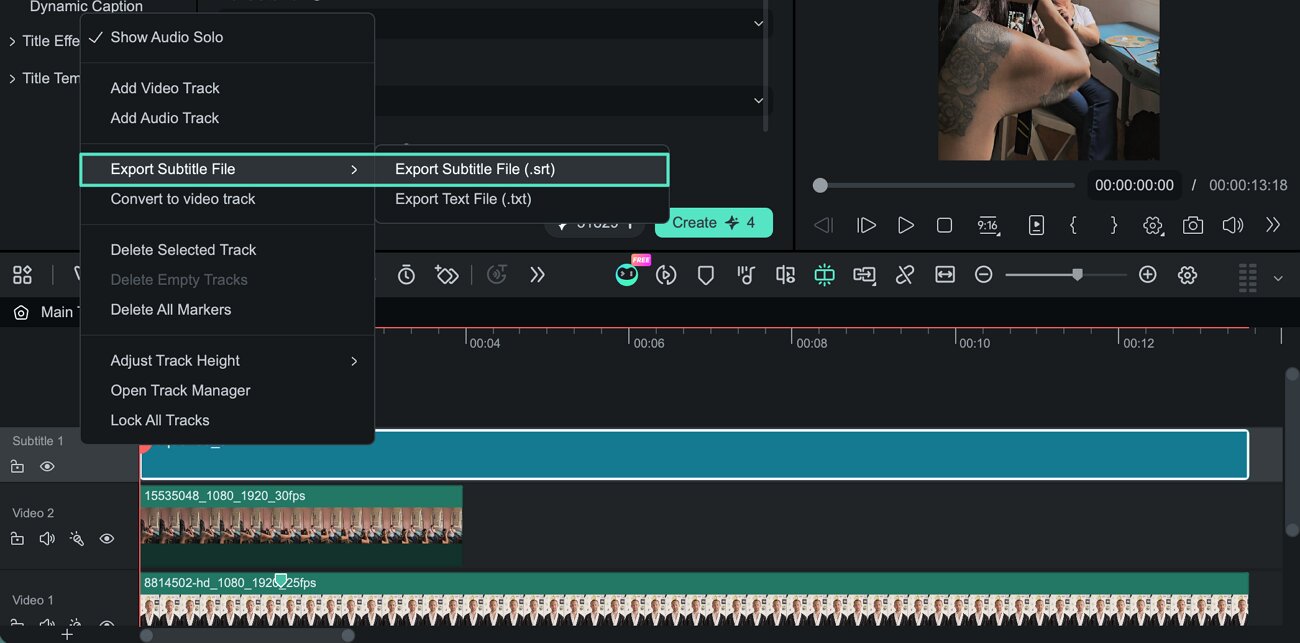Open timeline settings gear icon
This screenshot has width=1300, height=643.
click(1188, 275)
